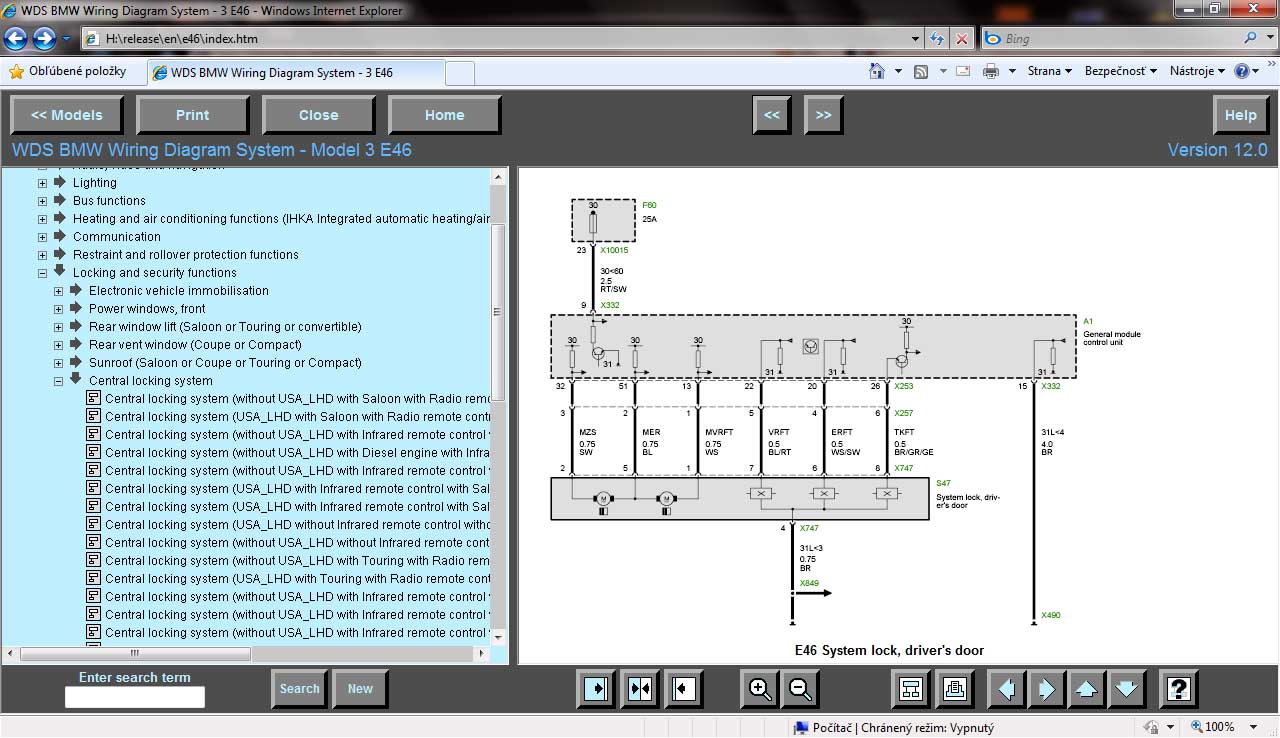
Task: Pan diagram up with the up arrow icon
Action: [x=1085, y=689]
